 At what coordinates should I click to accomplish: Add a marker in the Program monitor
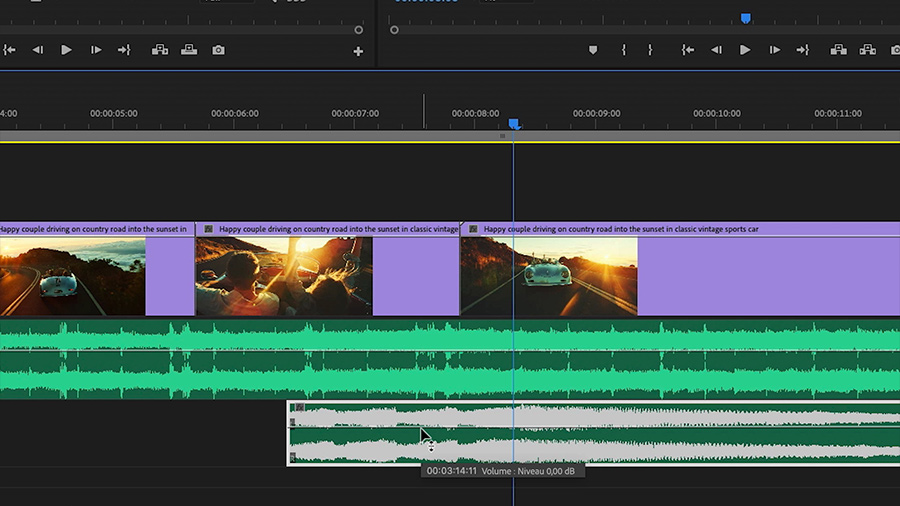593,50
